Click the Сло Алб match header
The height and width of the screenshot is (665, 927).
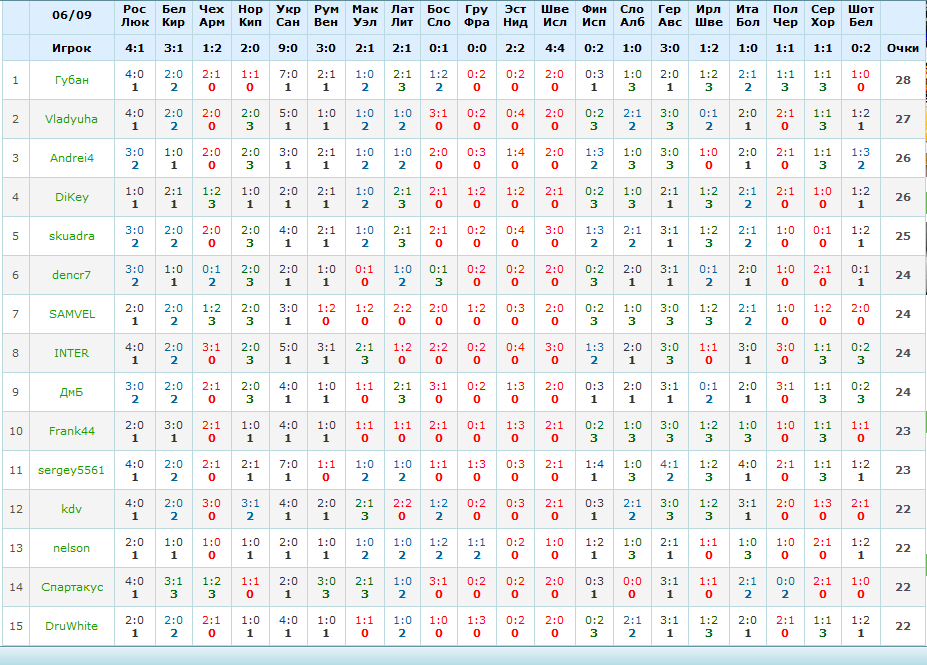point(632,16)
